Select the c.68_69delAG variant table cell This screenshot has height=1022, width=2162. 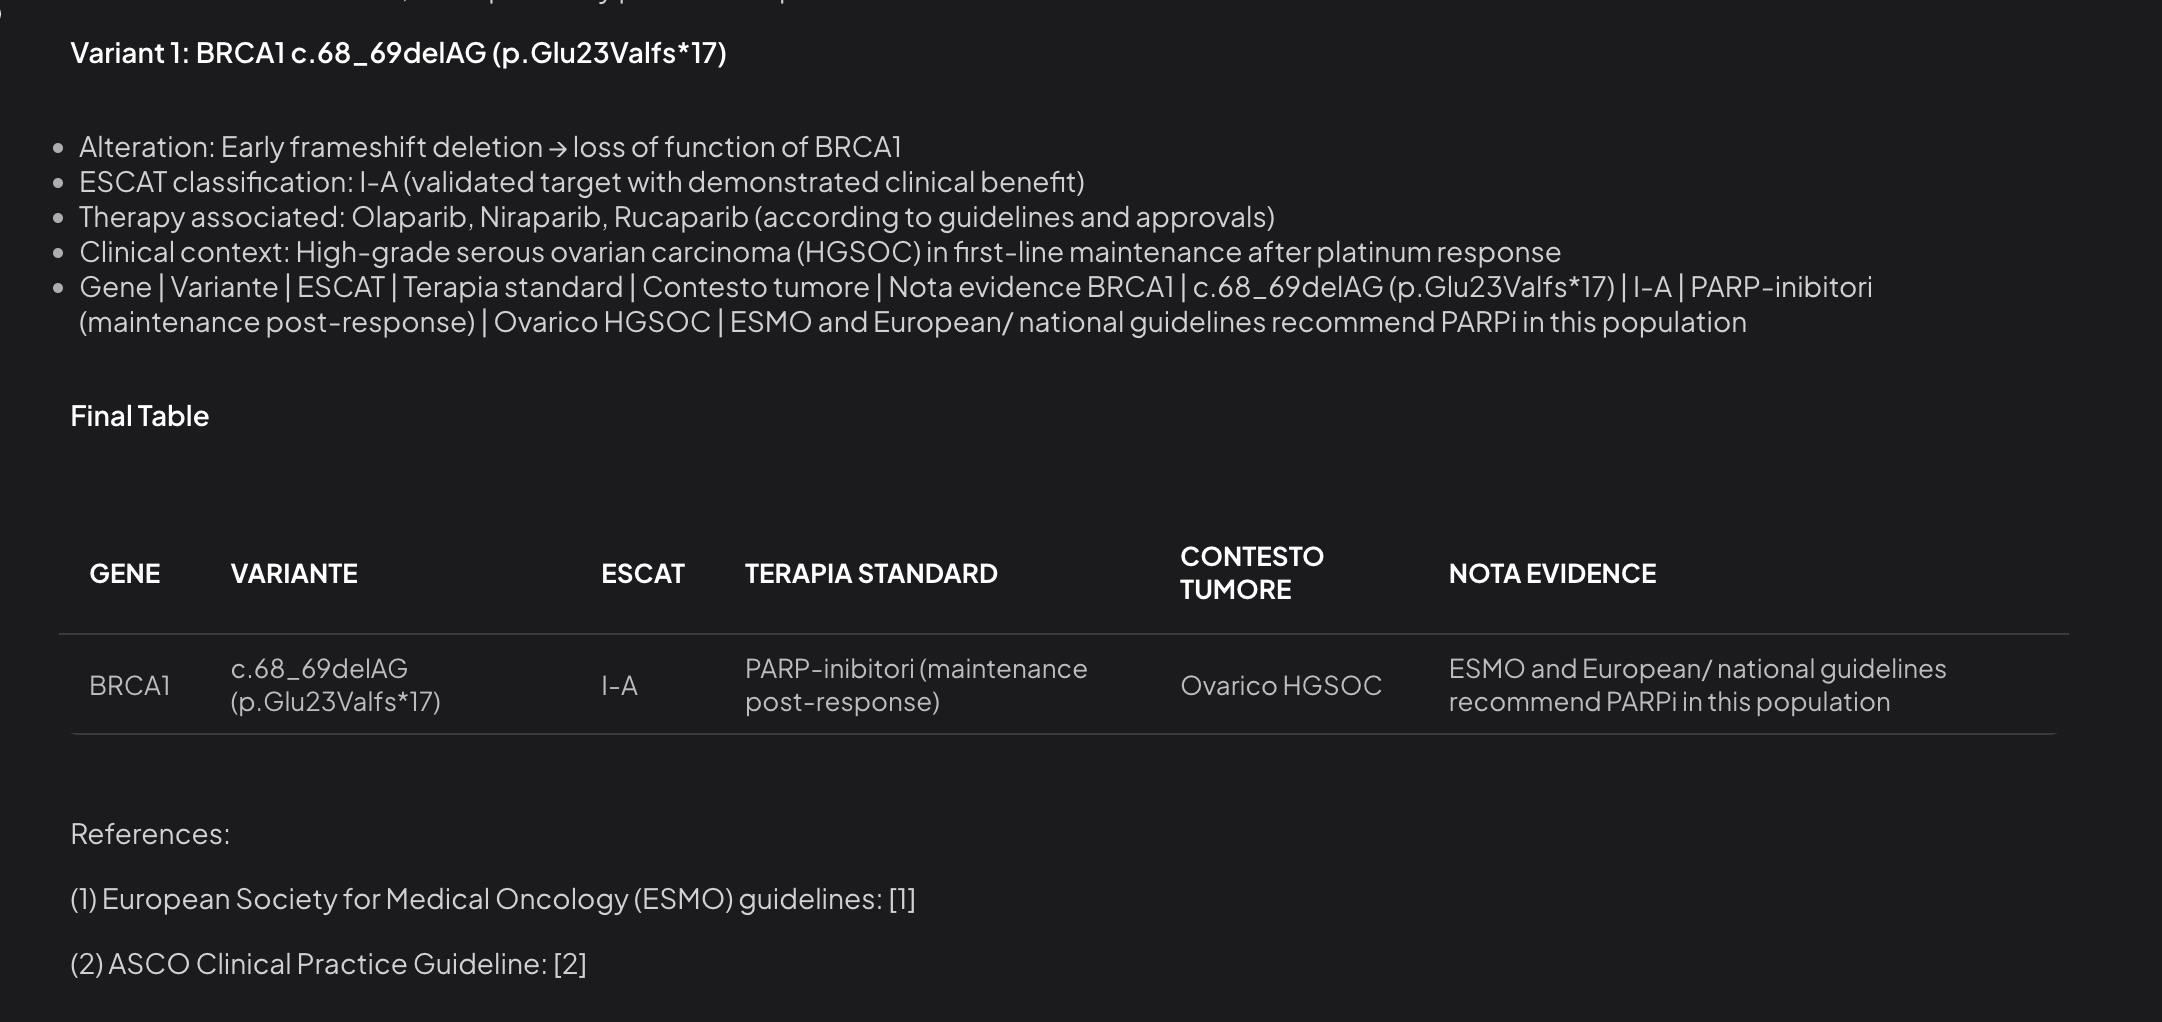[x=335, y=685]
